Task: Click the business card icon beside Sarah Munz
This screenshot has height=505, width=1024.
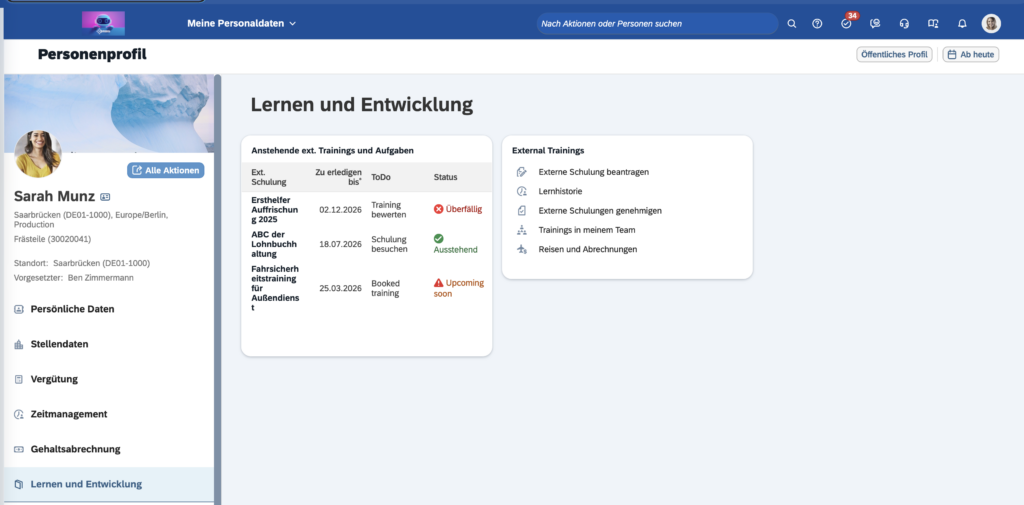Action: [106, 197]
